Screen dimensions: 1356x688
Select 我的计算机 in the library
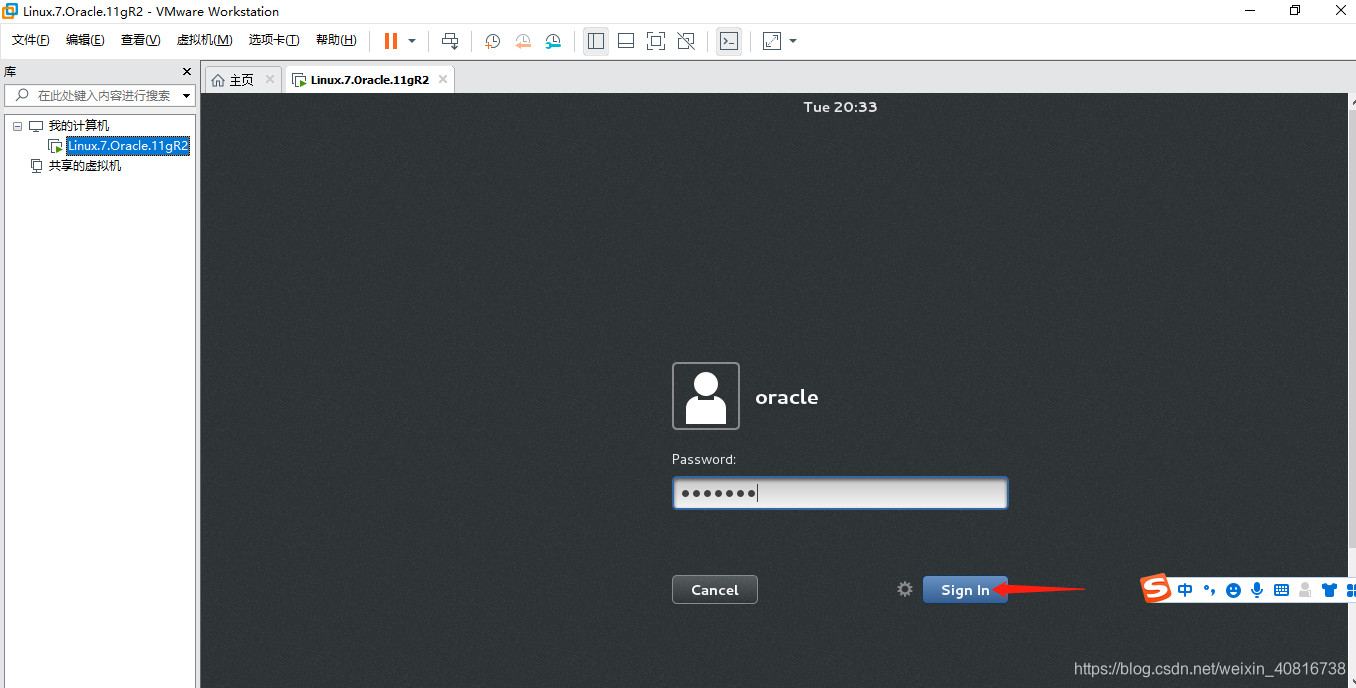tap(79, 126)
